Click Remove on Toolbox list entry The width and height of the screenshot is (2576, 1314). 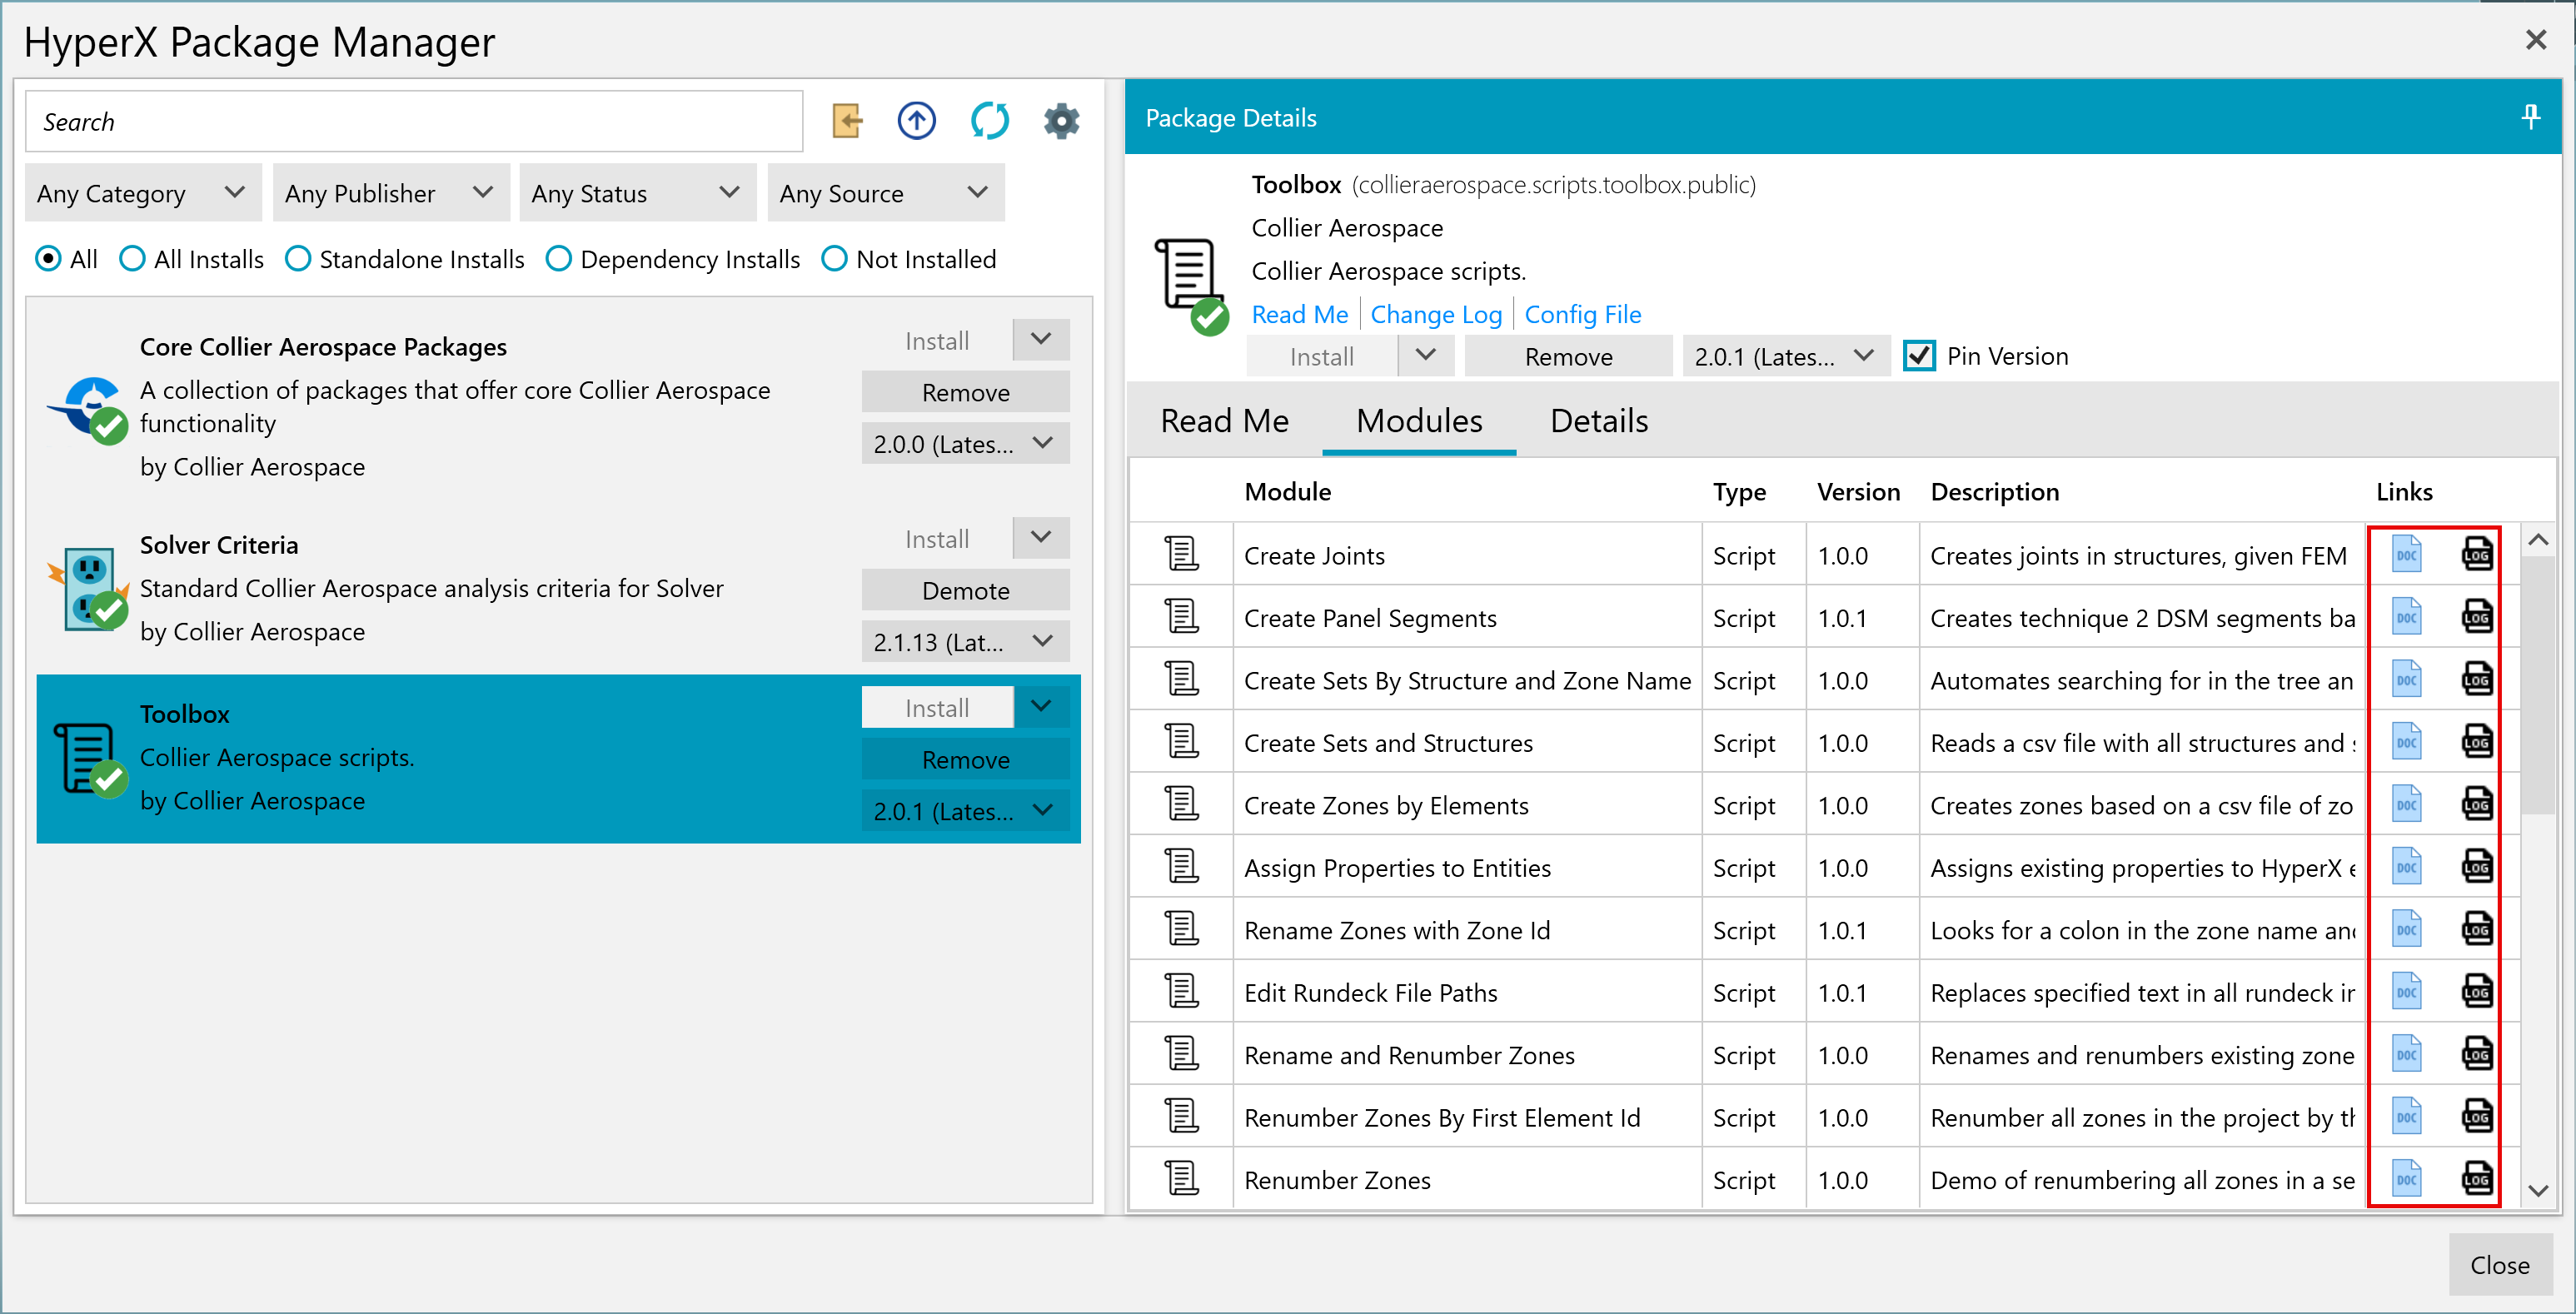click(x=965, y=759)
